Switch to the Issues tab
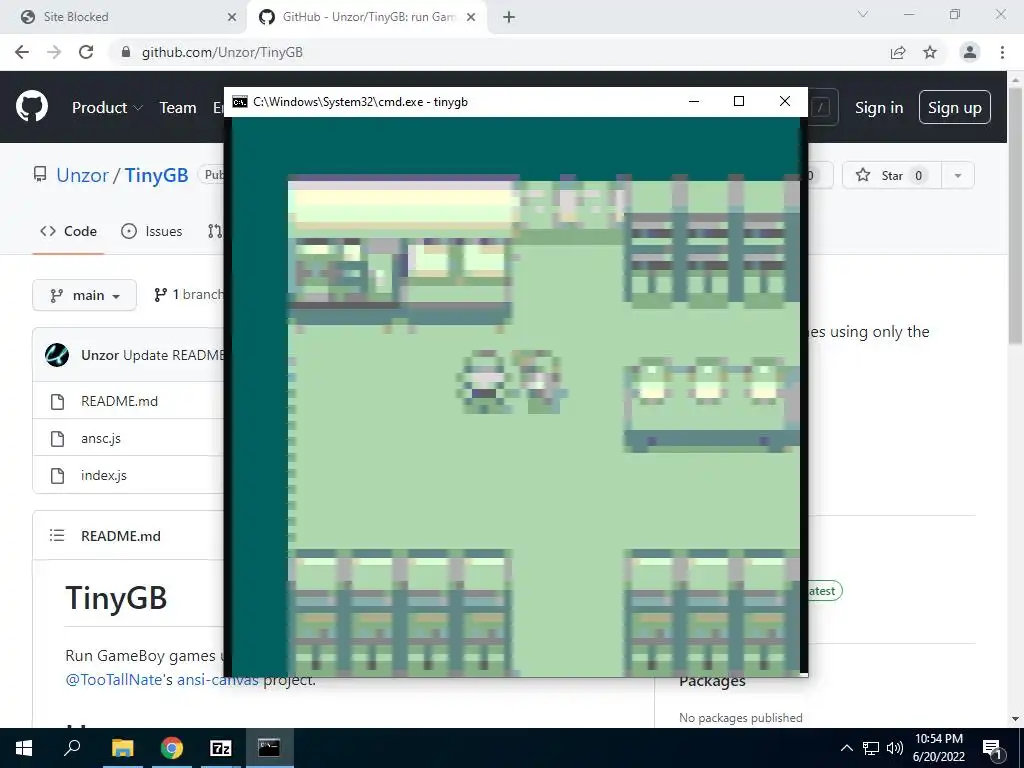 coord(152,231)
